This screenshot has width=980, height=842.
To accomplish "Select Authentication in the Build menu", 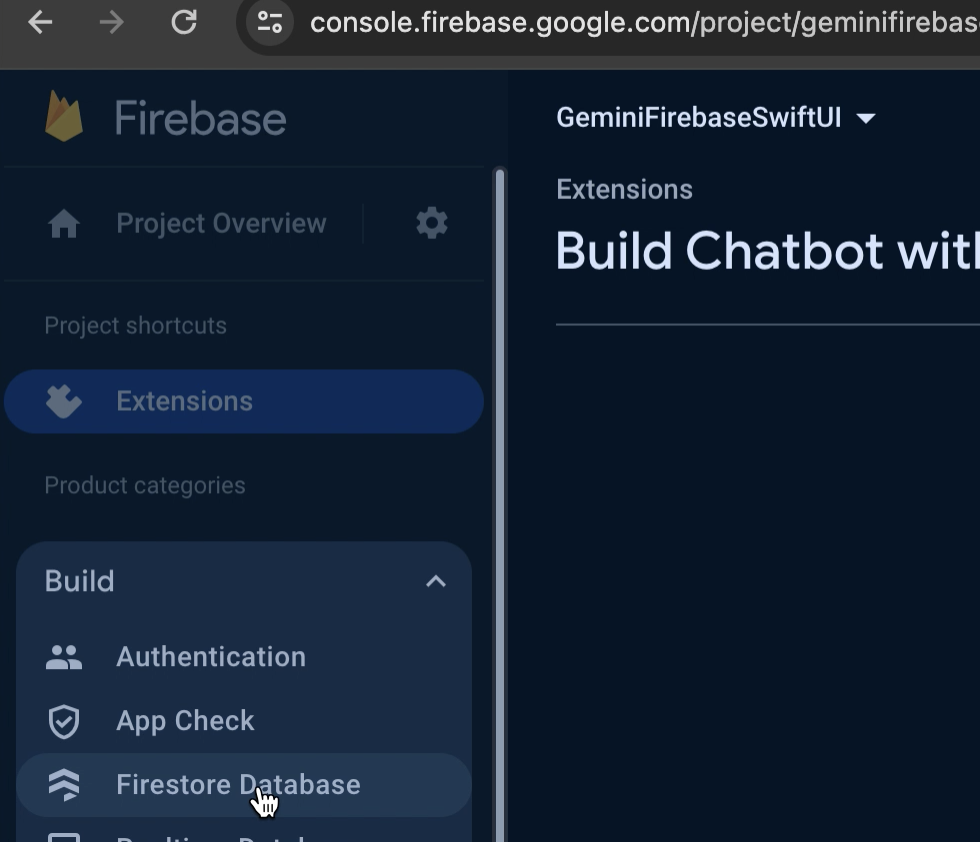I will click(x=211, y=657).
